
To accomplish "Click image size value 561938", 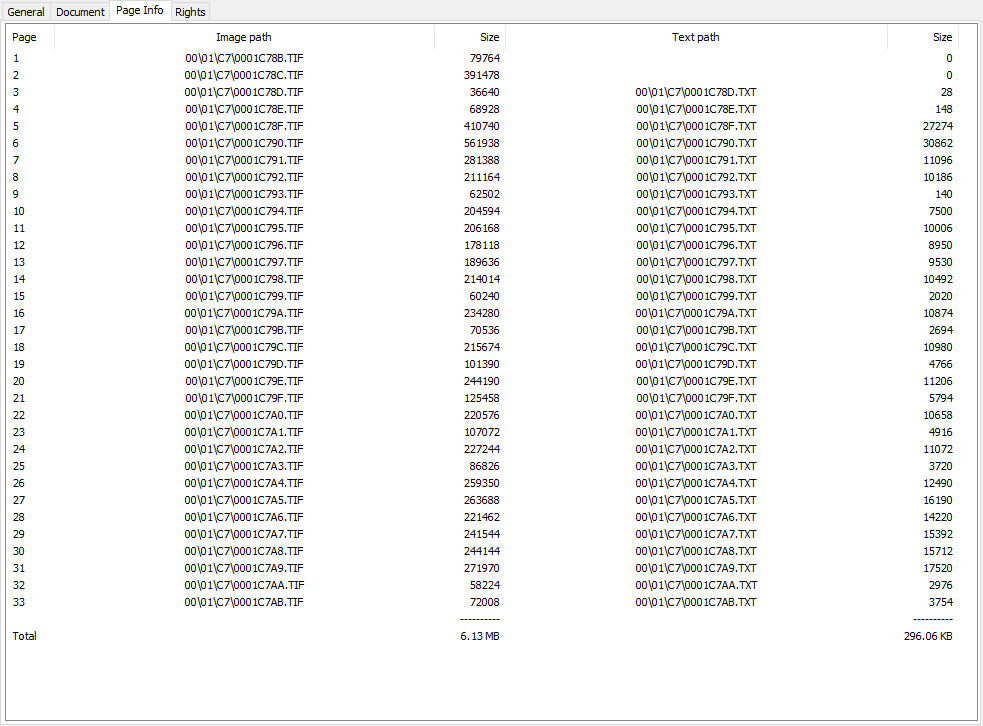I will click(x=481, y=143).
